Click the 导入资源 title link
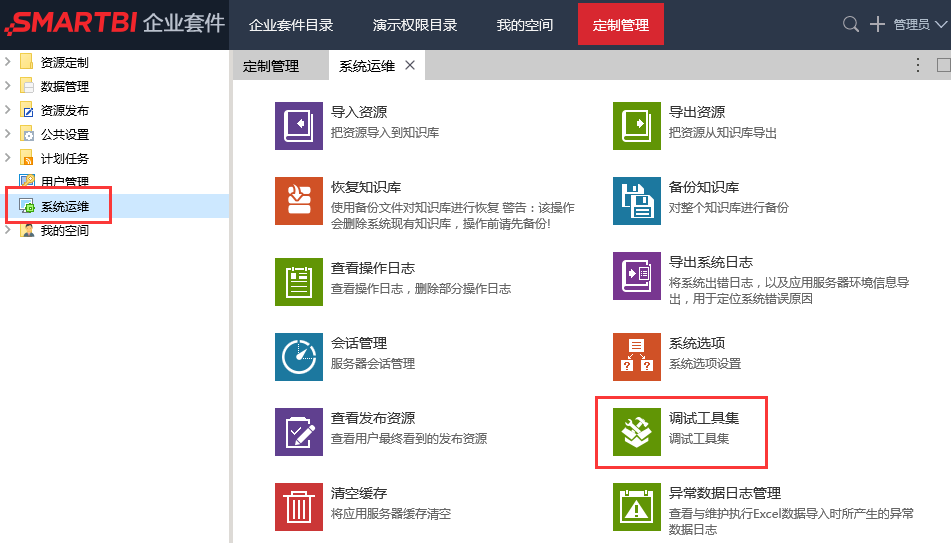This screenshot has height=543, width=951. coord(359,112)
